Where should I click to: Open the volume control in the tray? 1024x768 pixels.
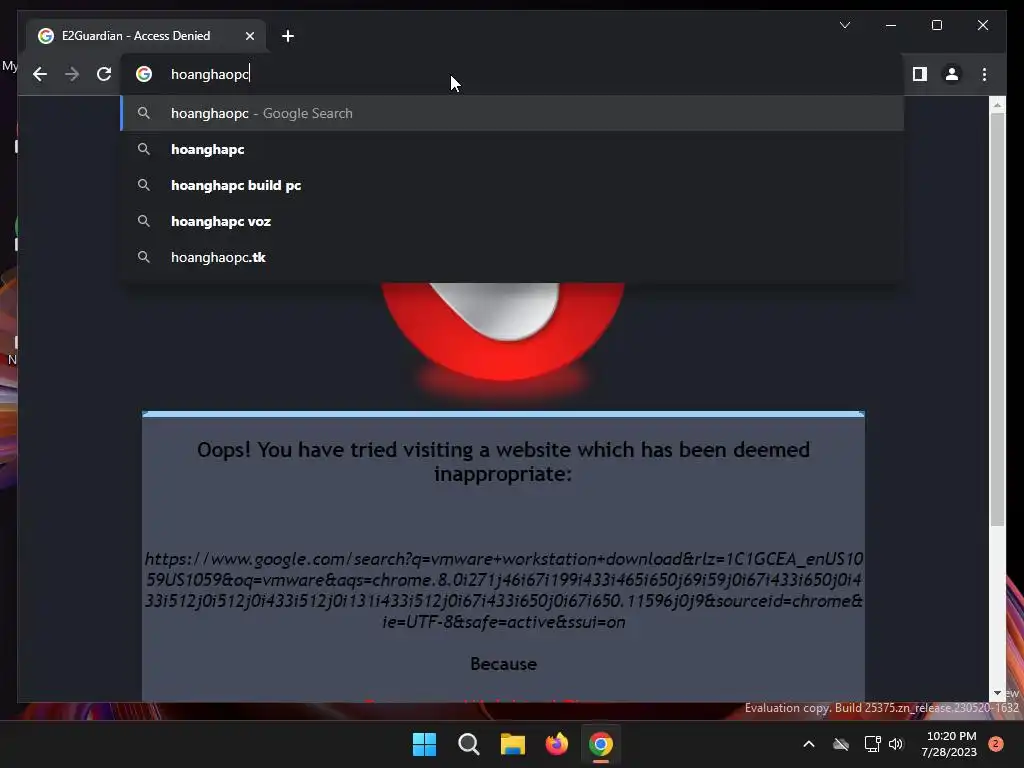click(896, 744)
